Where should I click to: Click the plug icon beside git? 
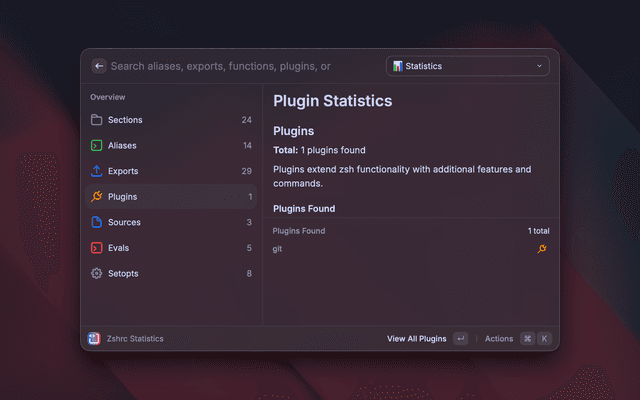(x=542, y=248)
